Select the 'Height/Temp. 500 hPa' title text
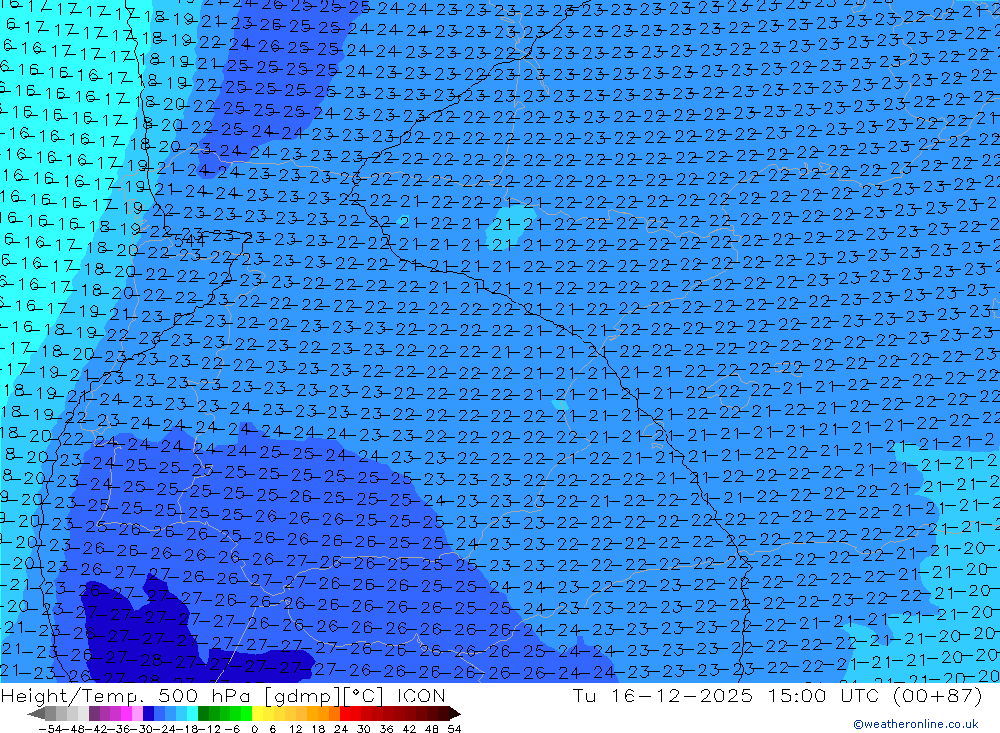This screenshot has height=733, width=1000. coord(128,696)
